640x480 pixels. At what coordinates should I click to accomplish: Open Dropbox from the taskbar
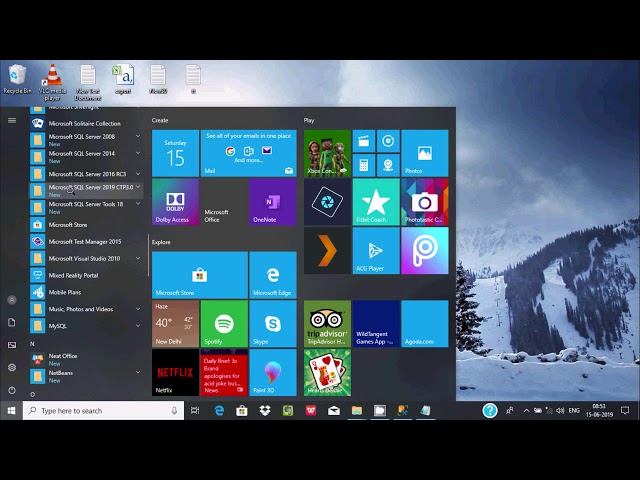265,411
